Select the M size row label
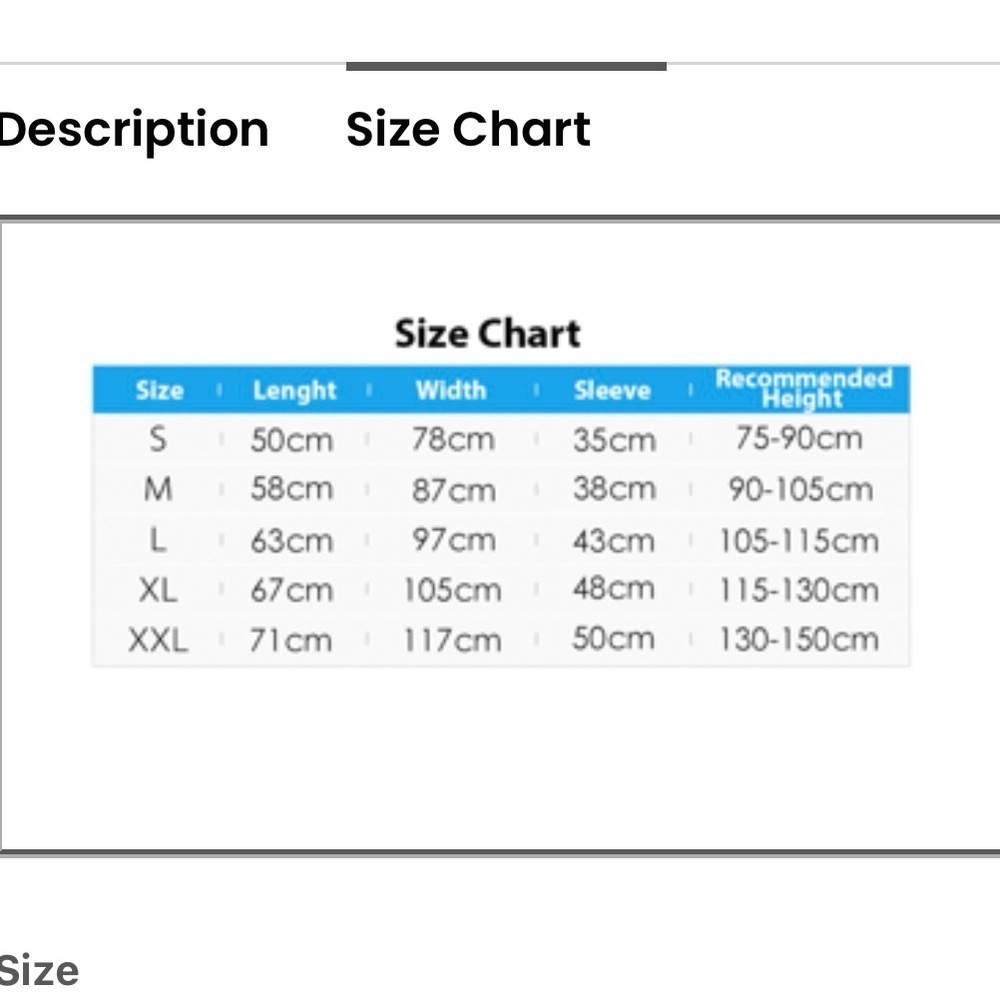1000x1000 pixels. pos(158,489)
